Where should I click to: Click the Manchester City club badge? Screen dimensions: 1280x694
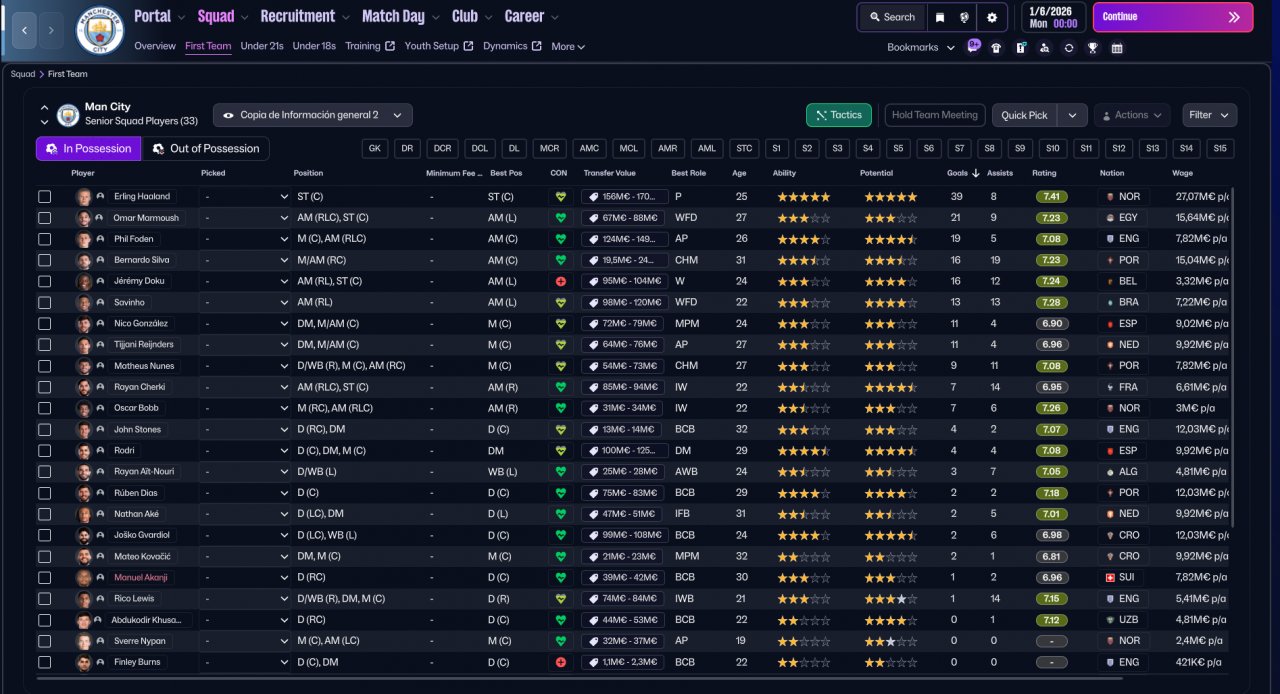(x=100, y=31)
